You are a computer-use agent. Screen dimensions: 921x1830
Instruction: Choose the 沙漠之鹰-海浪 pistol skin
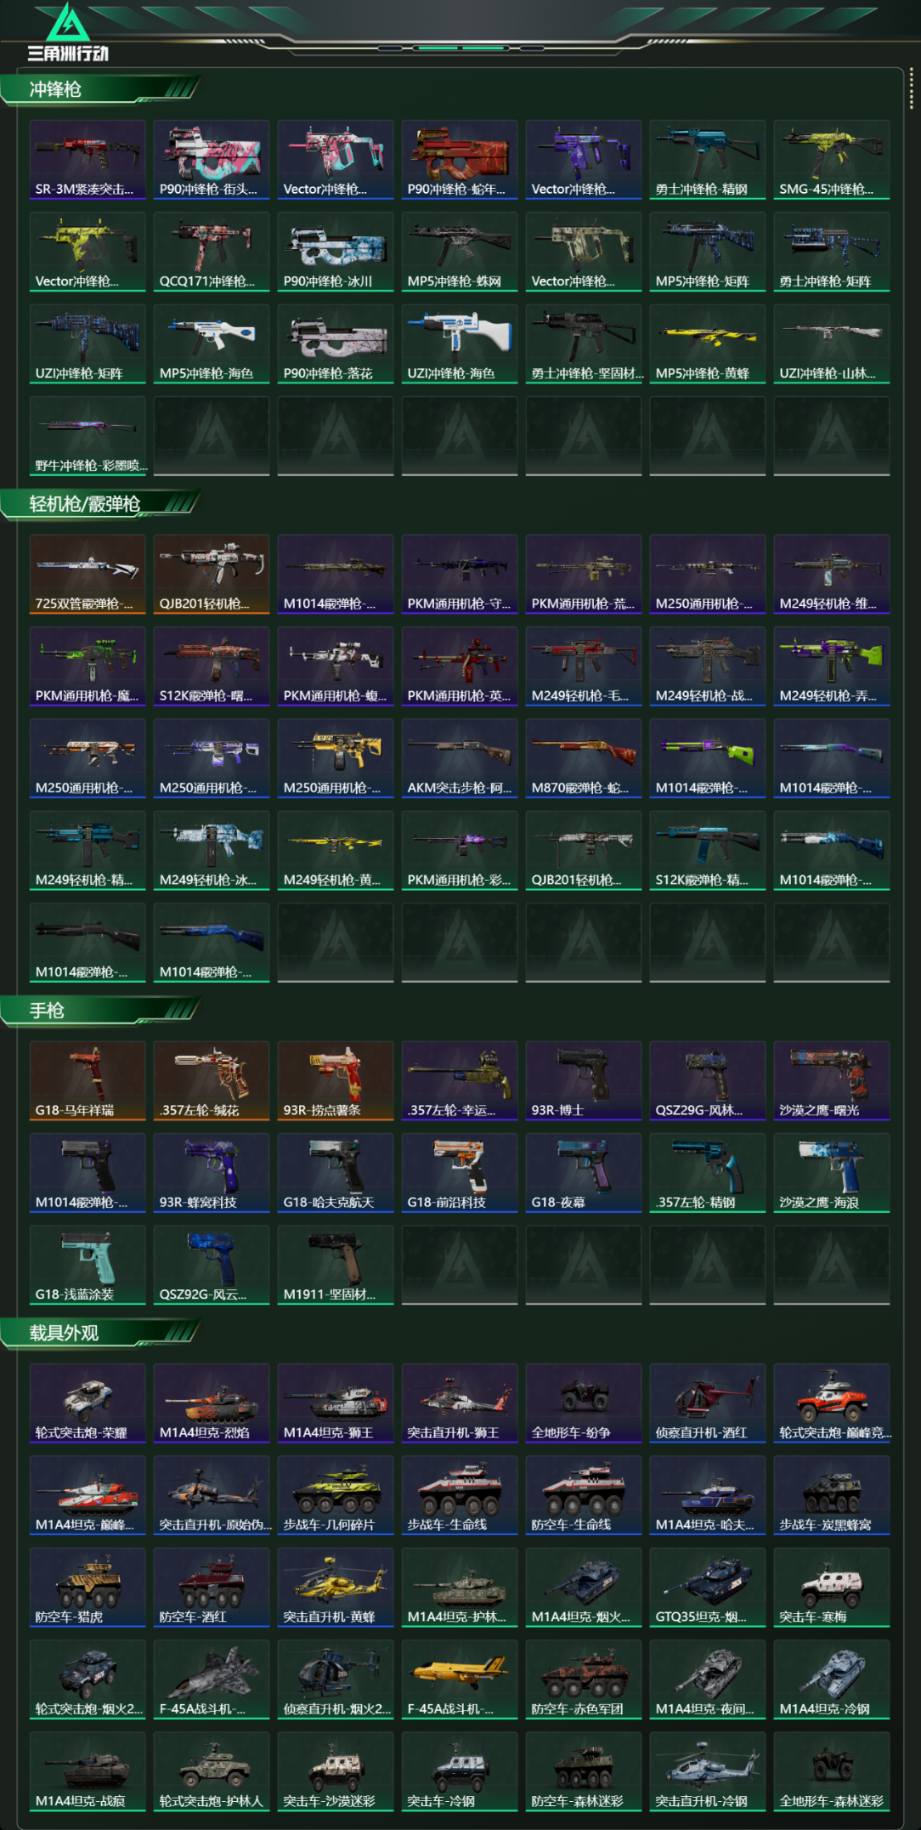[x=831, y=1173]
